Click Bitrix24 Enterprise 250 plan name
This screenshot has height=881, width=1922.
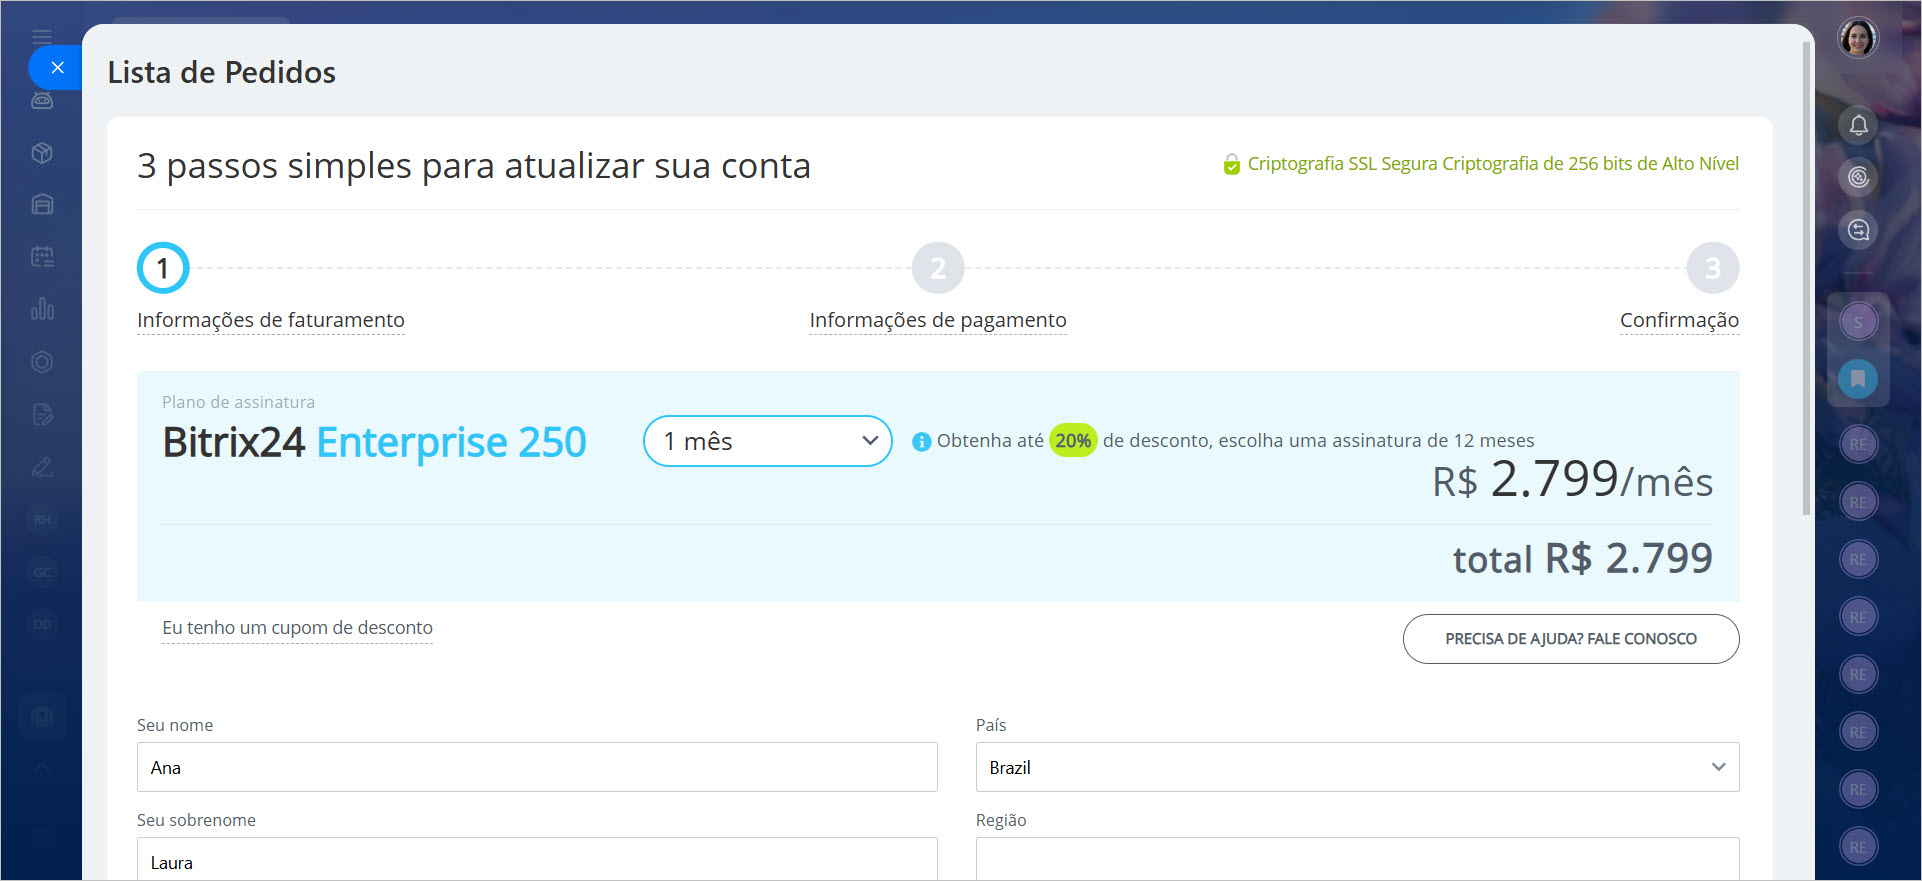click(x=374, y=442)
